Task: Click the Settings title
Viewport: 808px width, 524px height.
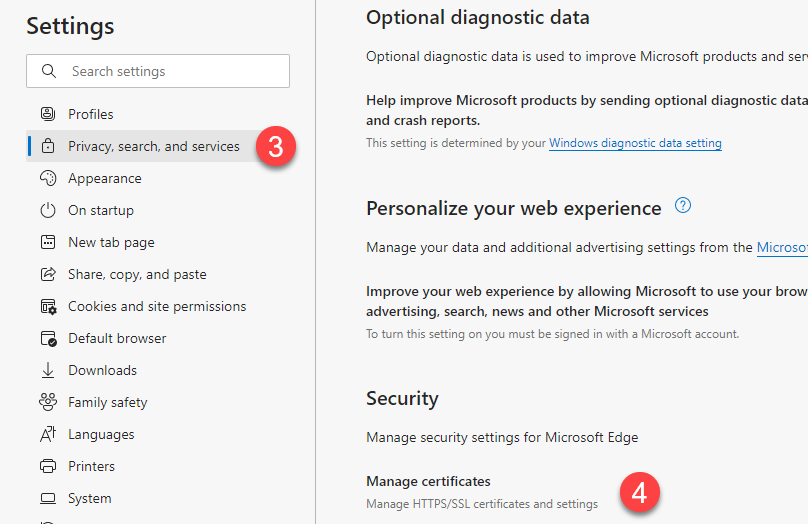Action: pos(70,26)
